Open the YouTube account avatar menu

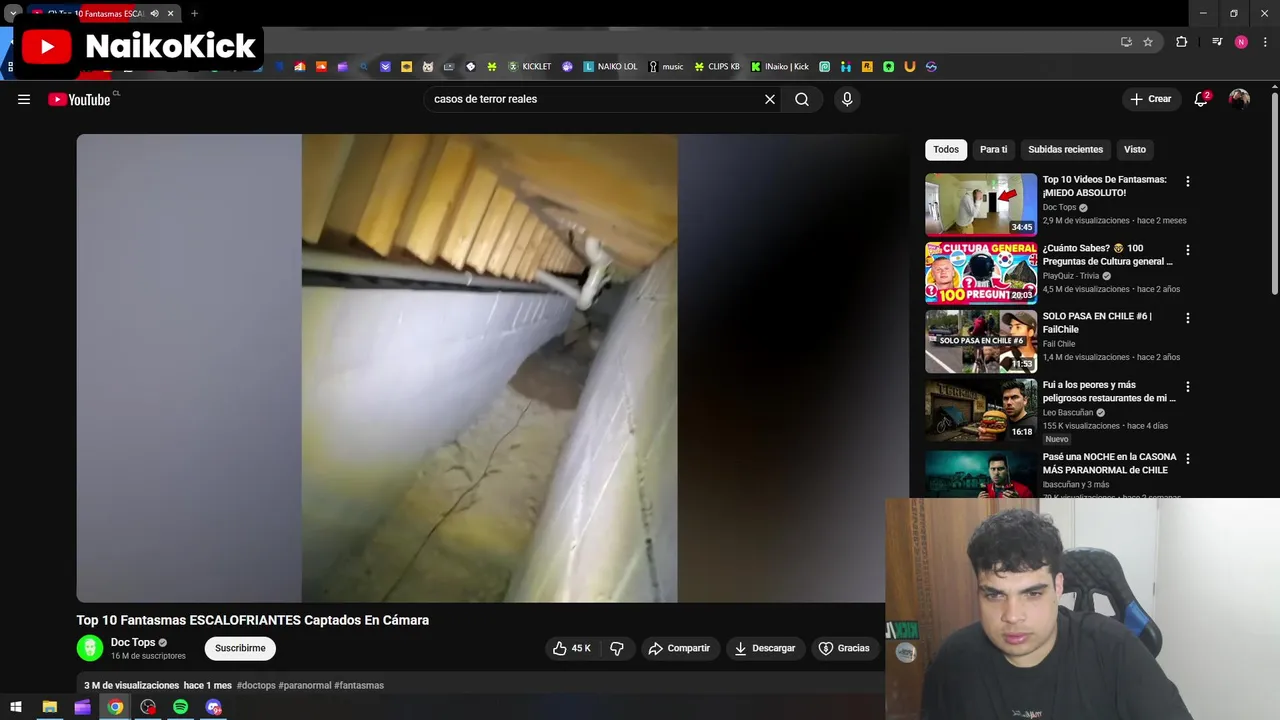point(1239,99)
